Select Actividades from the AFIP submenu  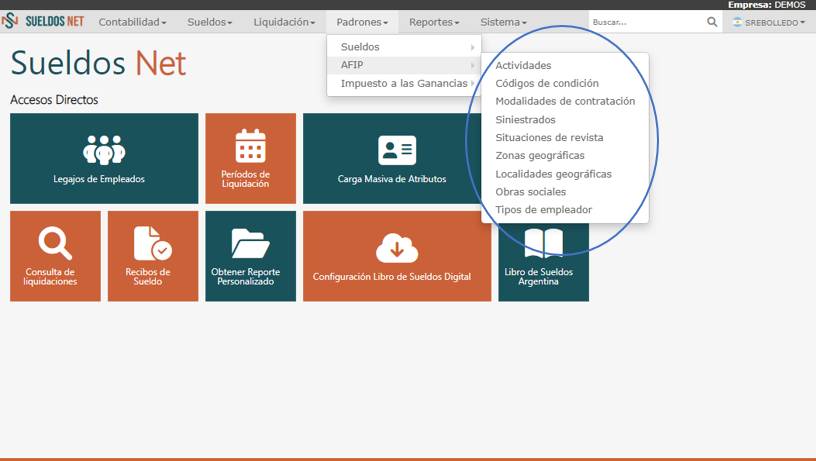[523, 65]
